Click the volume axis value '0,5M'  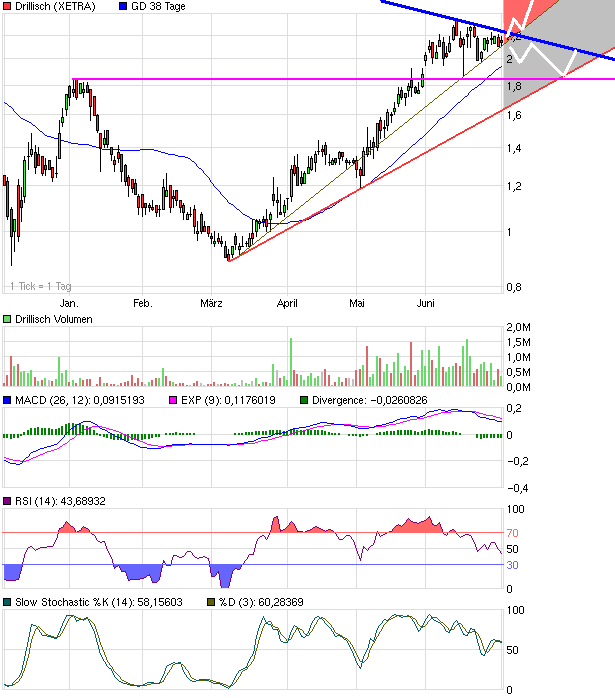[x=518, y=373]
